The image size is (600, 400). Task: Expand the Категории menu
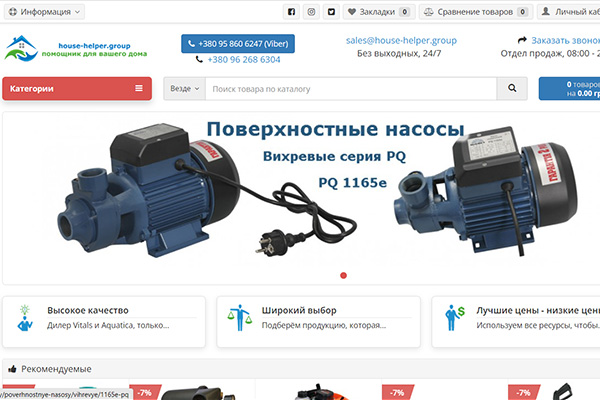[76, 89]
